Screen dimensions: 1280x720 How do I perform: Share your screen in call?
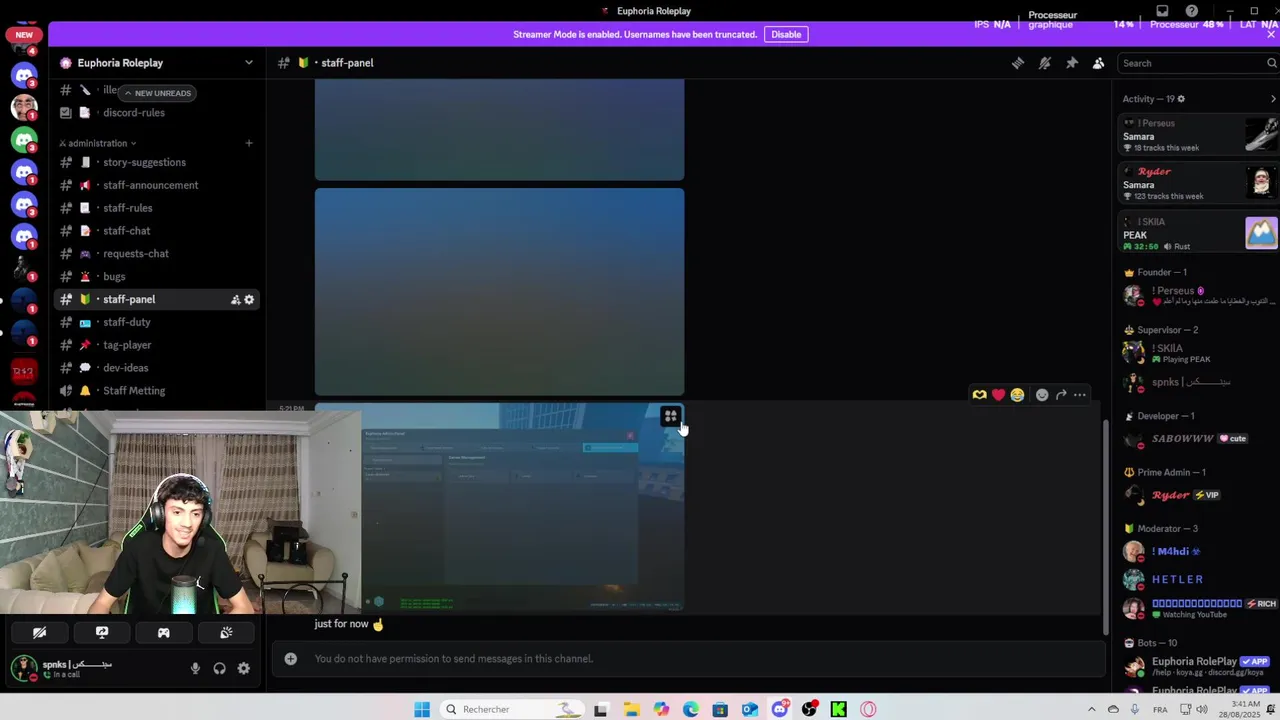(x=102, y=633)
